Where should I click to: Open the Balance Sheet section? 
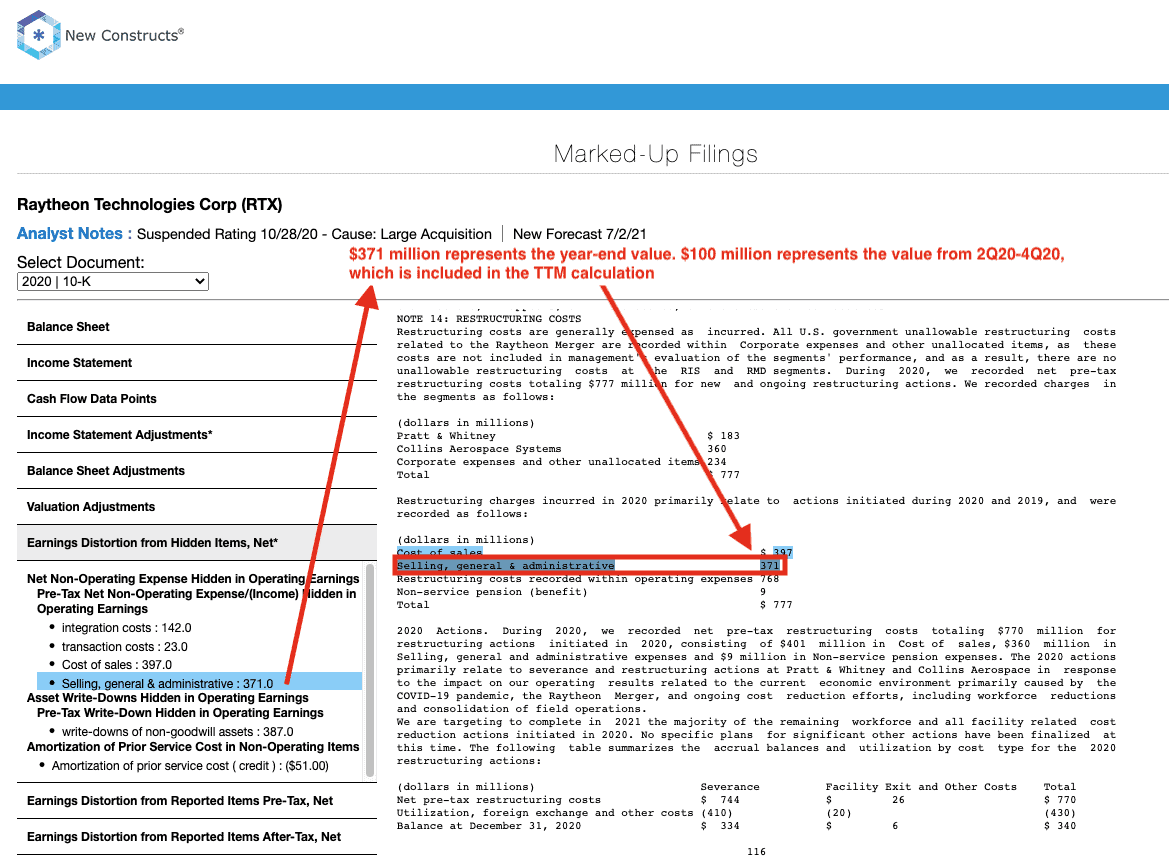(x=197, y=327)
